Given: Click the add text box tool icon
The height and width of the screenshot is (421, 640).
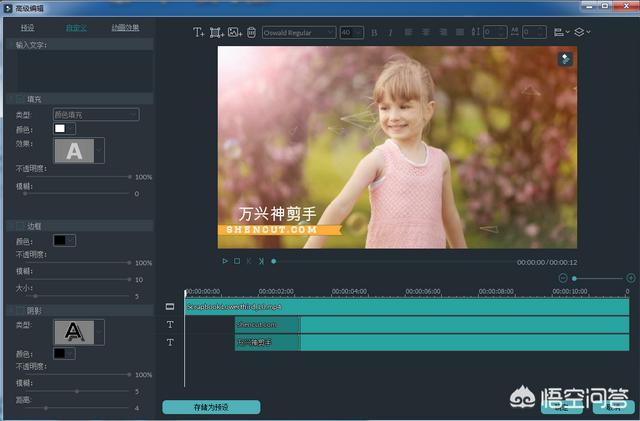Looking at the screenshot, I should (x=198, y=32).
